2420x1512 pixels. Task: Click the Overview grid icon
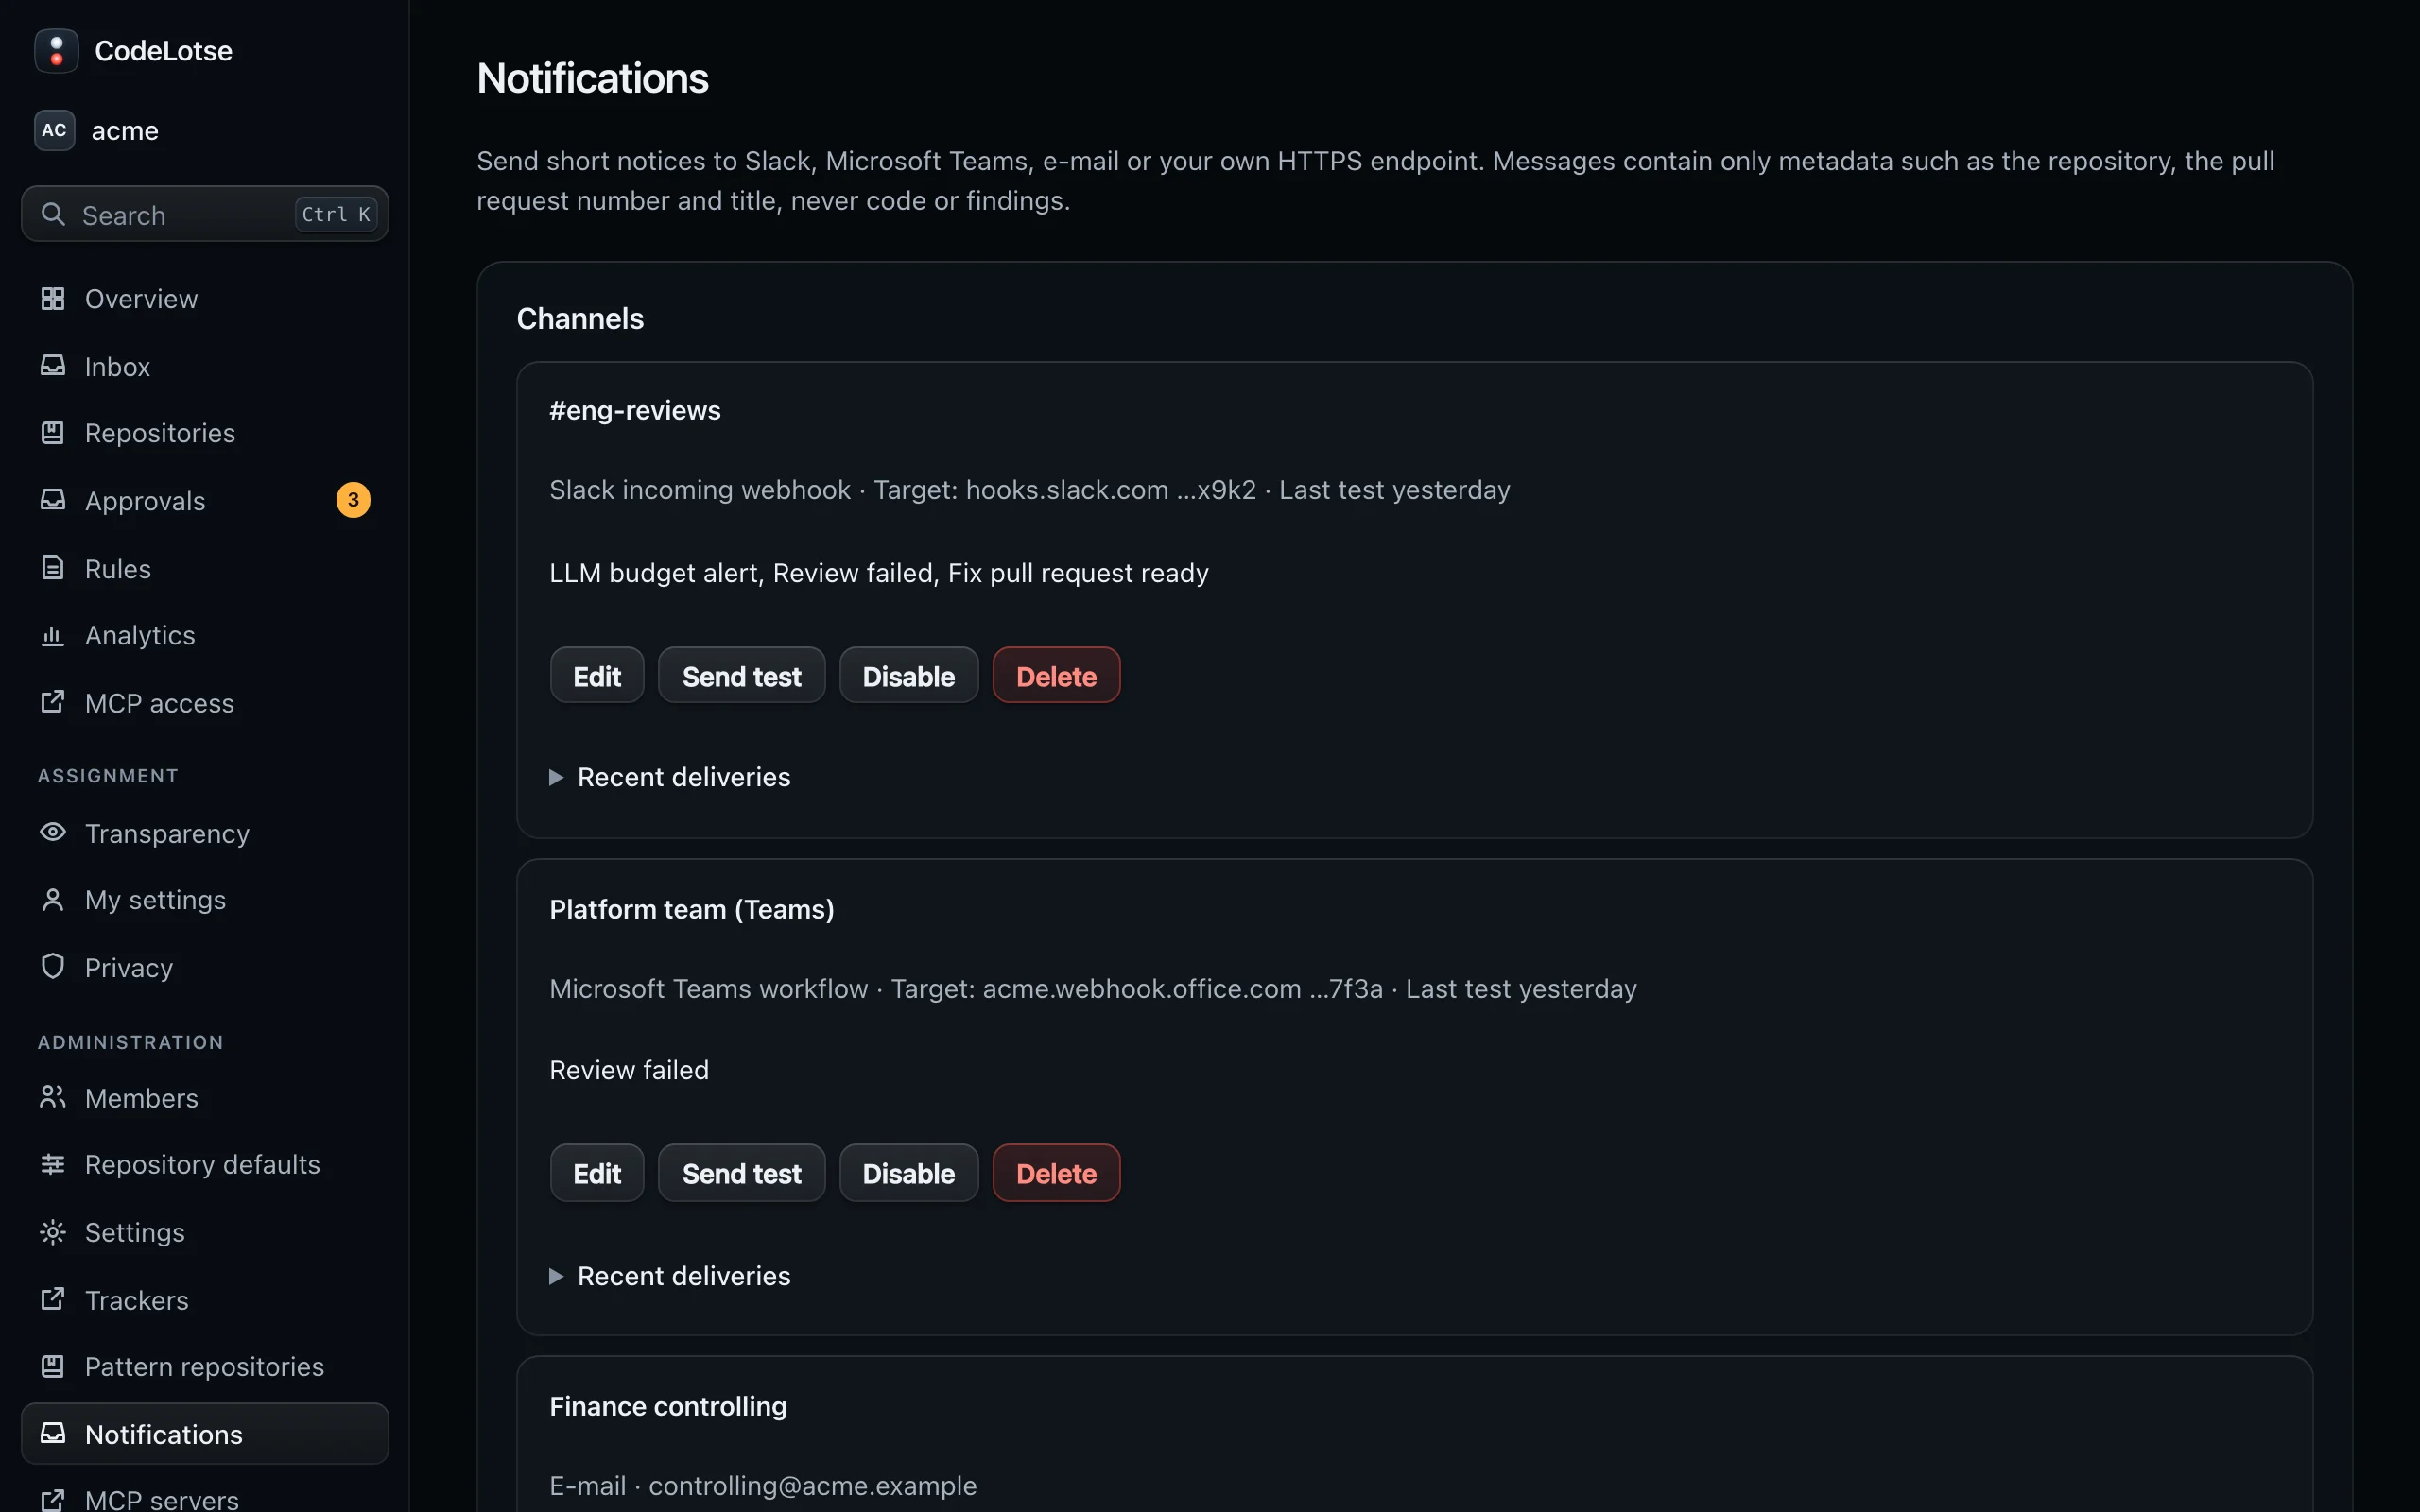point(53,298)
